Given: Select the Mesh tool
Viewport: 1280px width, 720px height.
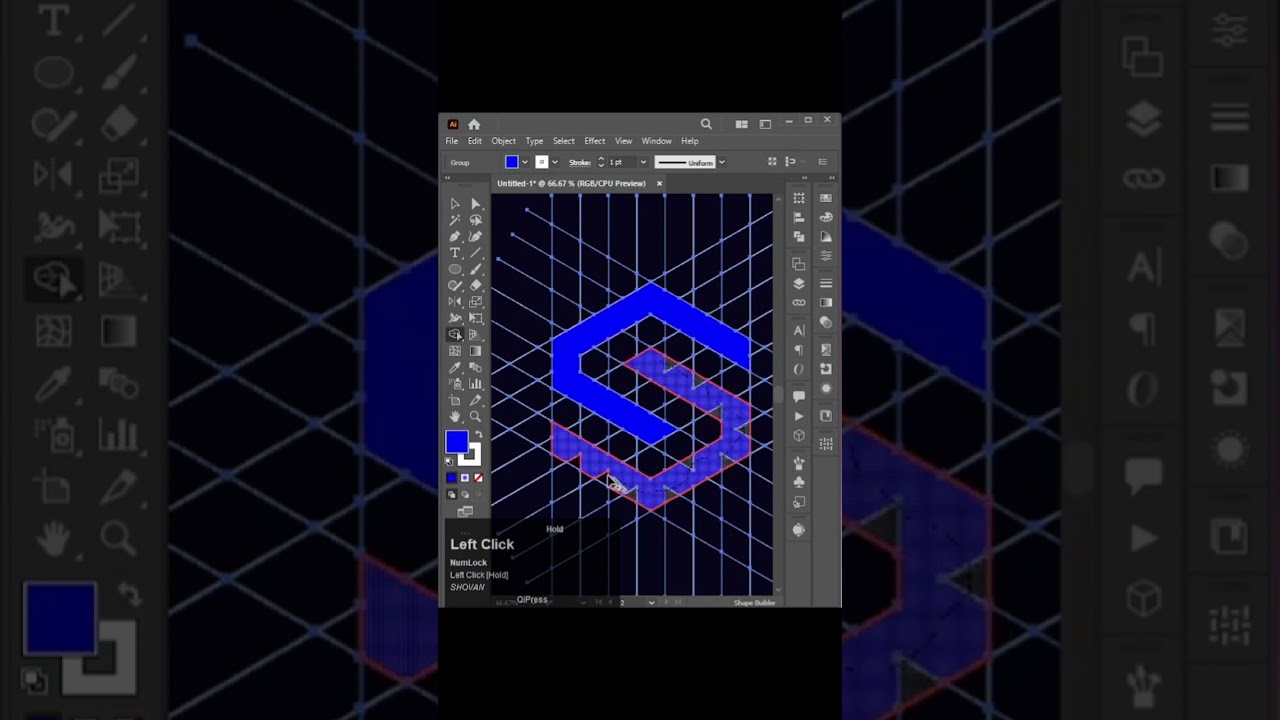Looking at the screenshot, I should [x=455, y=351].
